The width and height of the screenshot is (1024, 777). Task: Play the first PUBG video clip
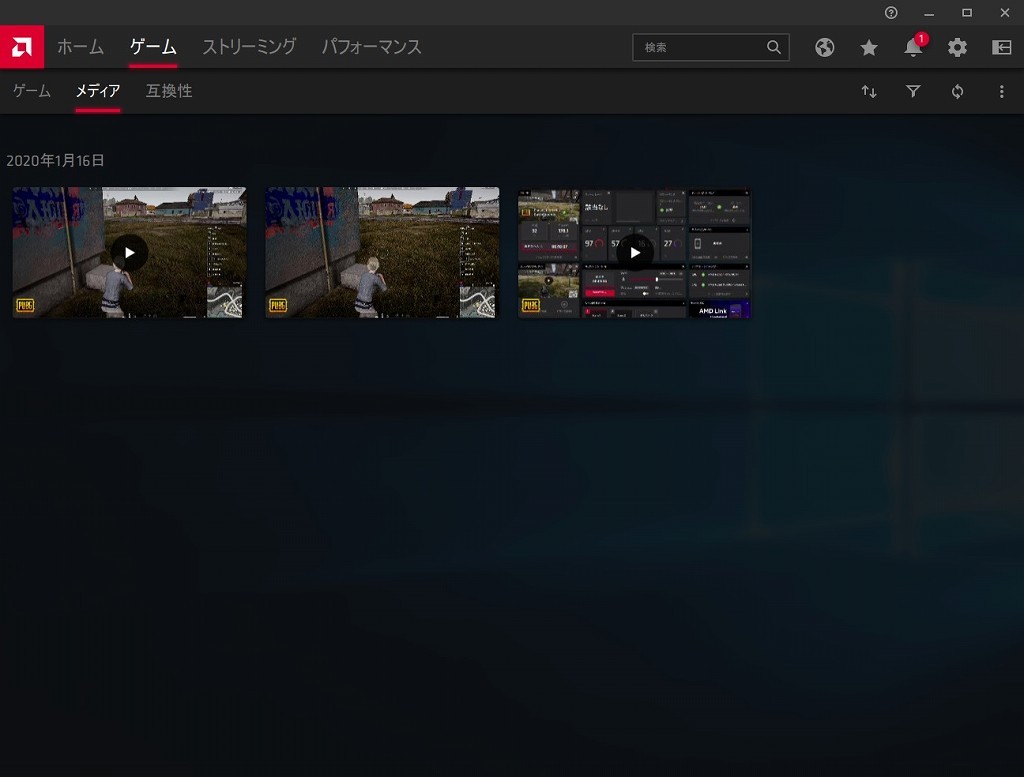(129, 253)
